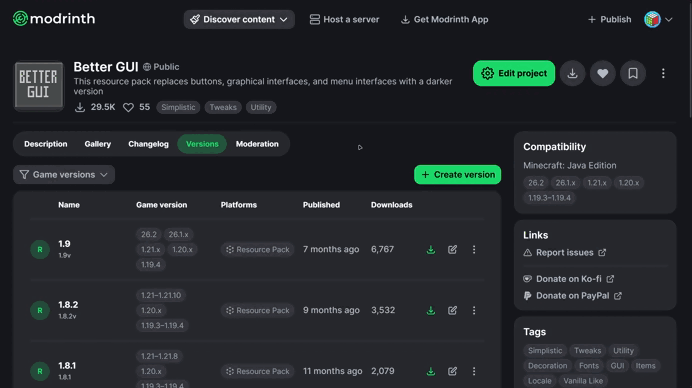The image size is (692, 388).
Task: Click the Better GUI project icon
Action: pos(39,85)
